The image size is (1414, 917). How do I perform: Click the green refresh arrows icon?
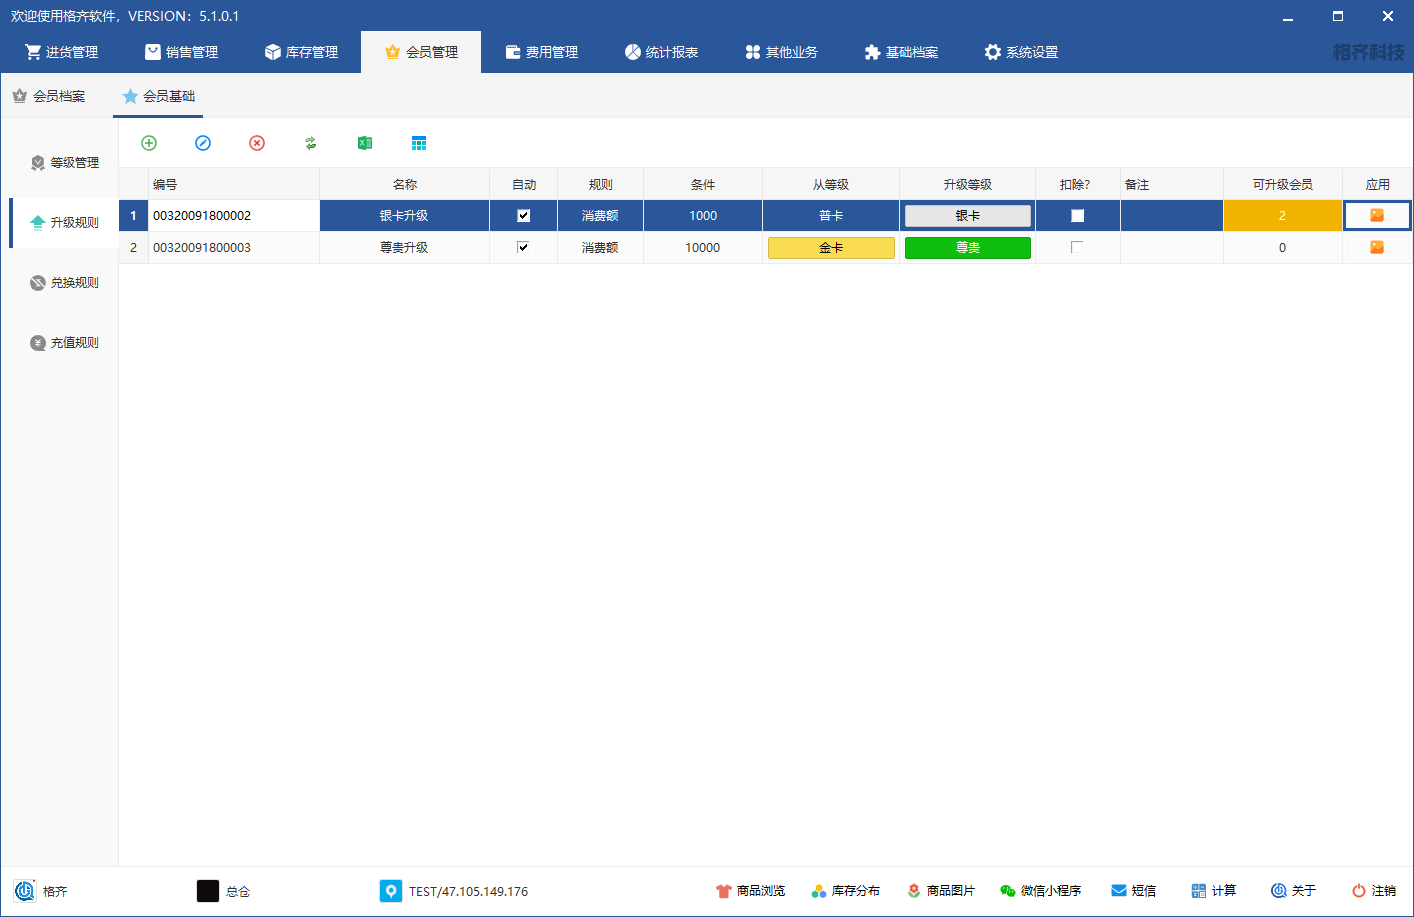click(x=311, y=143)
